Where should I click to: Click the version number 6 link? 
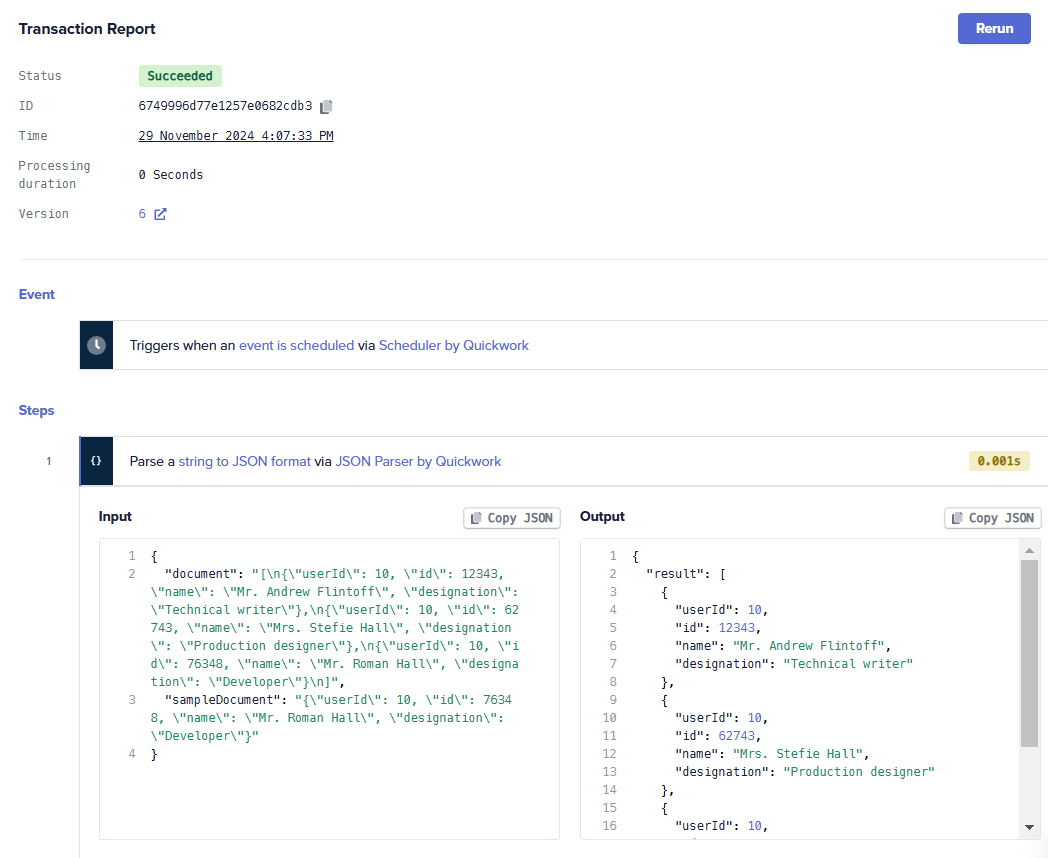(x=142, y=214)
